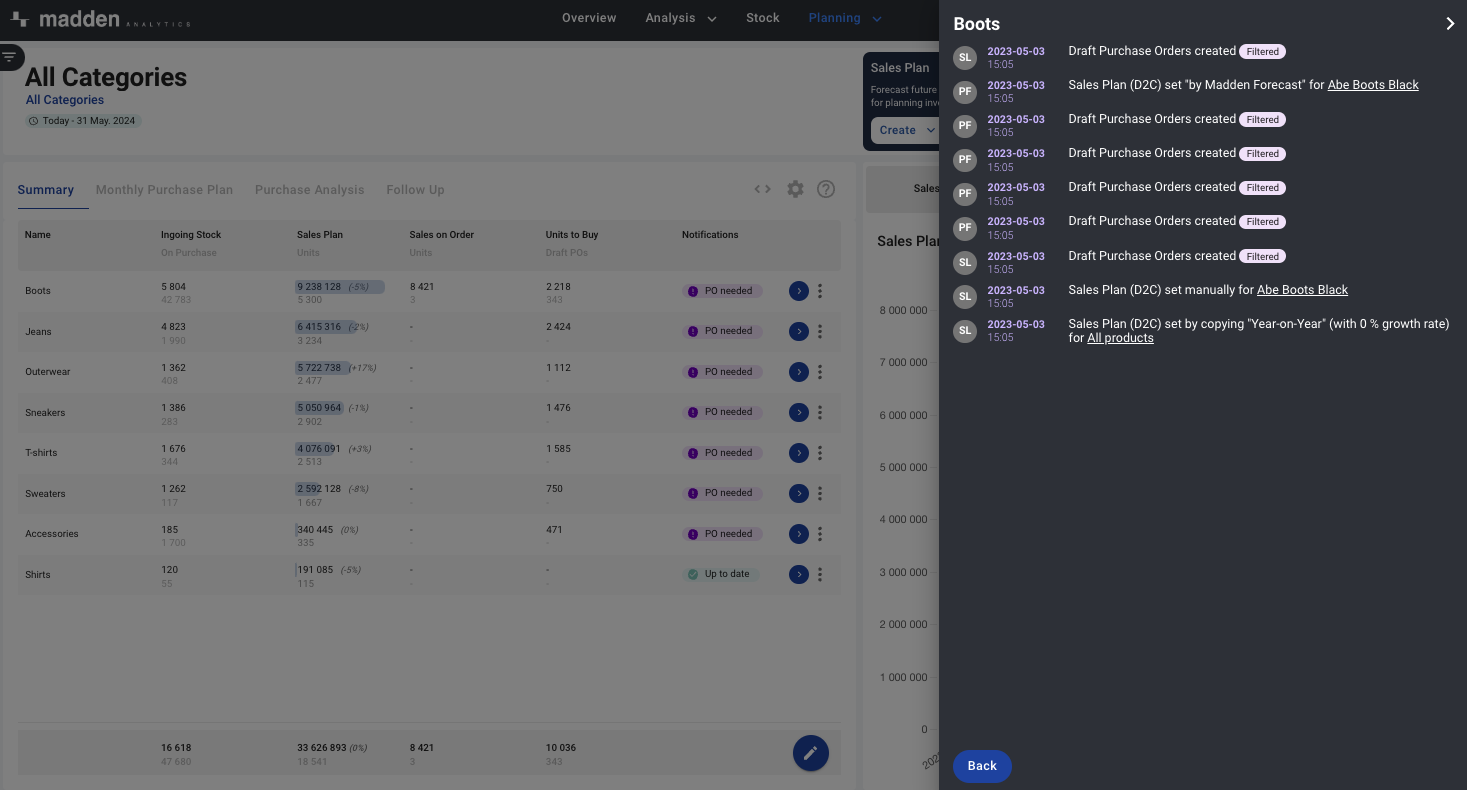Click the Back button

tap(982, 766)
